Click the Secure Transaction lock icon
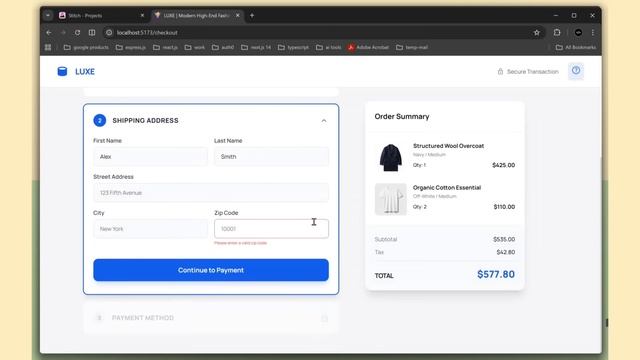Viewport: 640px width, 360px height. [500, 71]
